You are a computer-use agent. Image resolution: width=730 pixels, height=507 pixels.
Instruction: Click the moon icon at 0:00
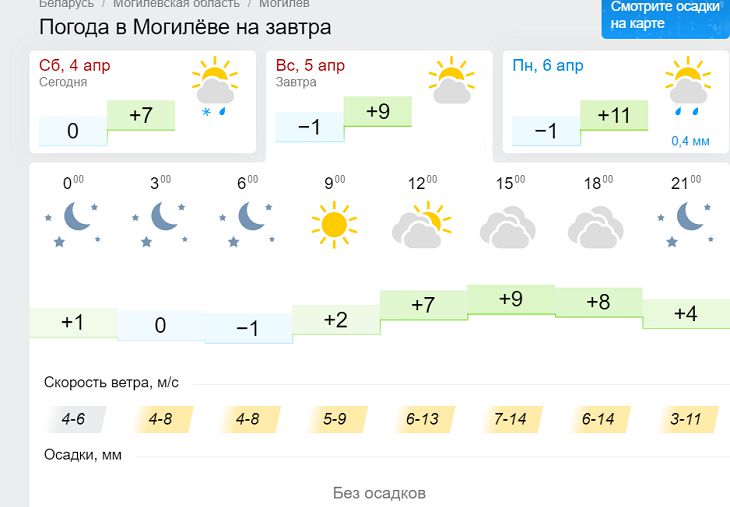point(73,223)
